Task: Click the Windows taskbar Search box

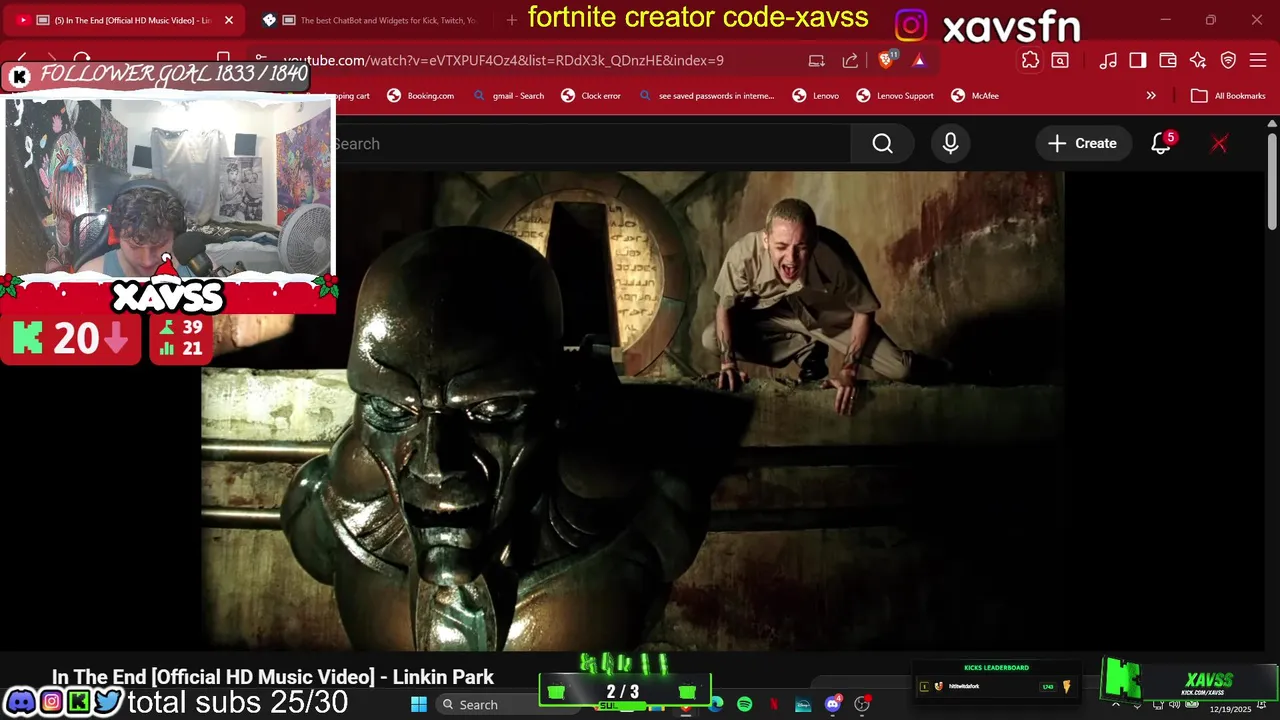Action: tap(485, 704)
